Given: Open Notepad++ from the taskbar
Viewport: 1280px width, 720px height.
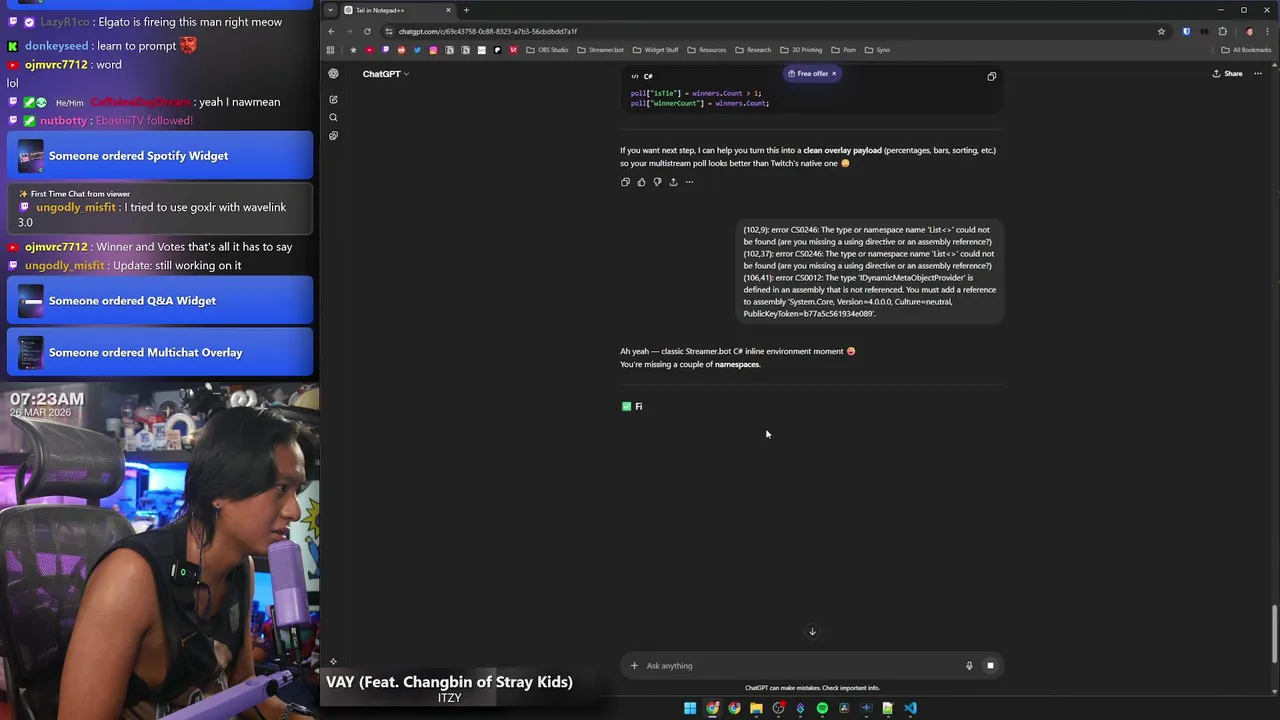Looking at the screenshot, I should click(887, 708).
